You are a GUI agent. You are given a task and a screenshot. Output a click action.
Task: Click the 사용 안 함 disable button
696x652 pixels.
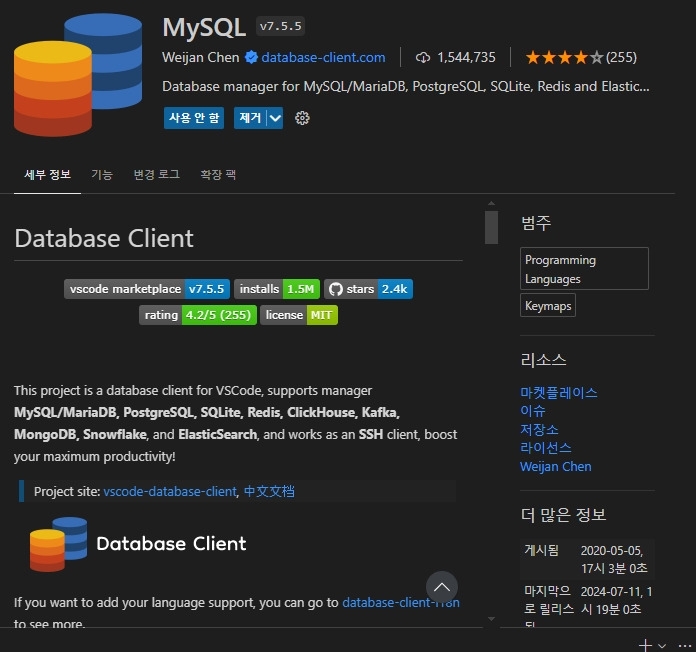tap(194, 118)
